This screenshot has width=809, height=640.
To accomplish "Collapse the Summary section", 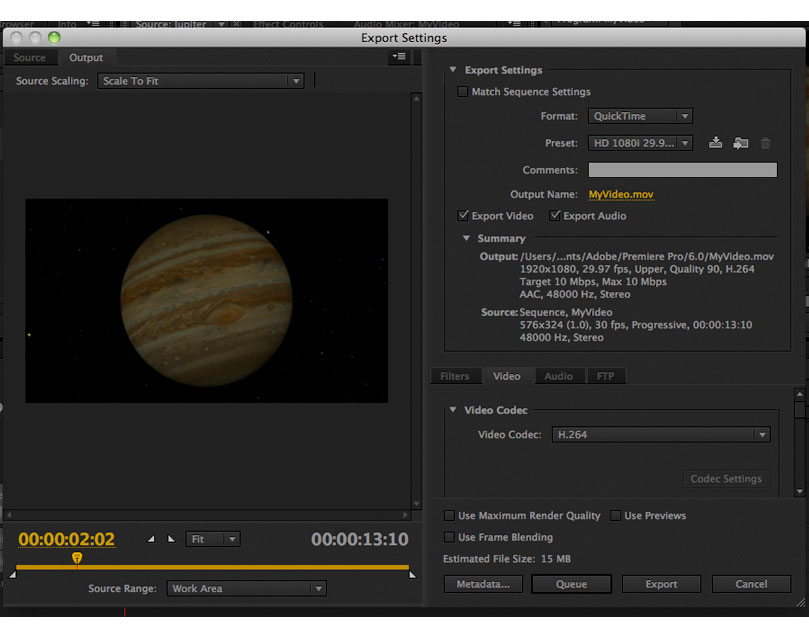I will point(465,238).
